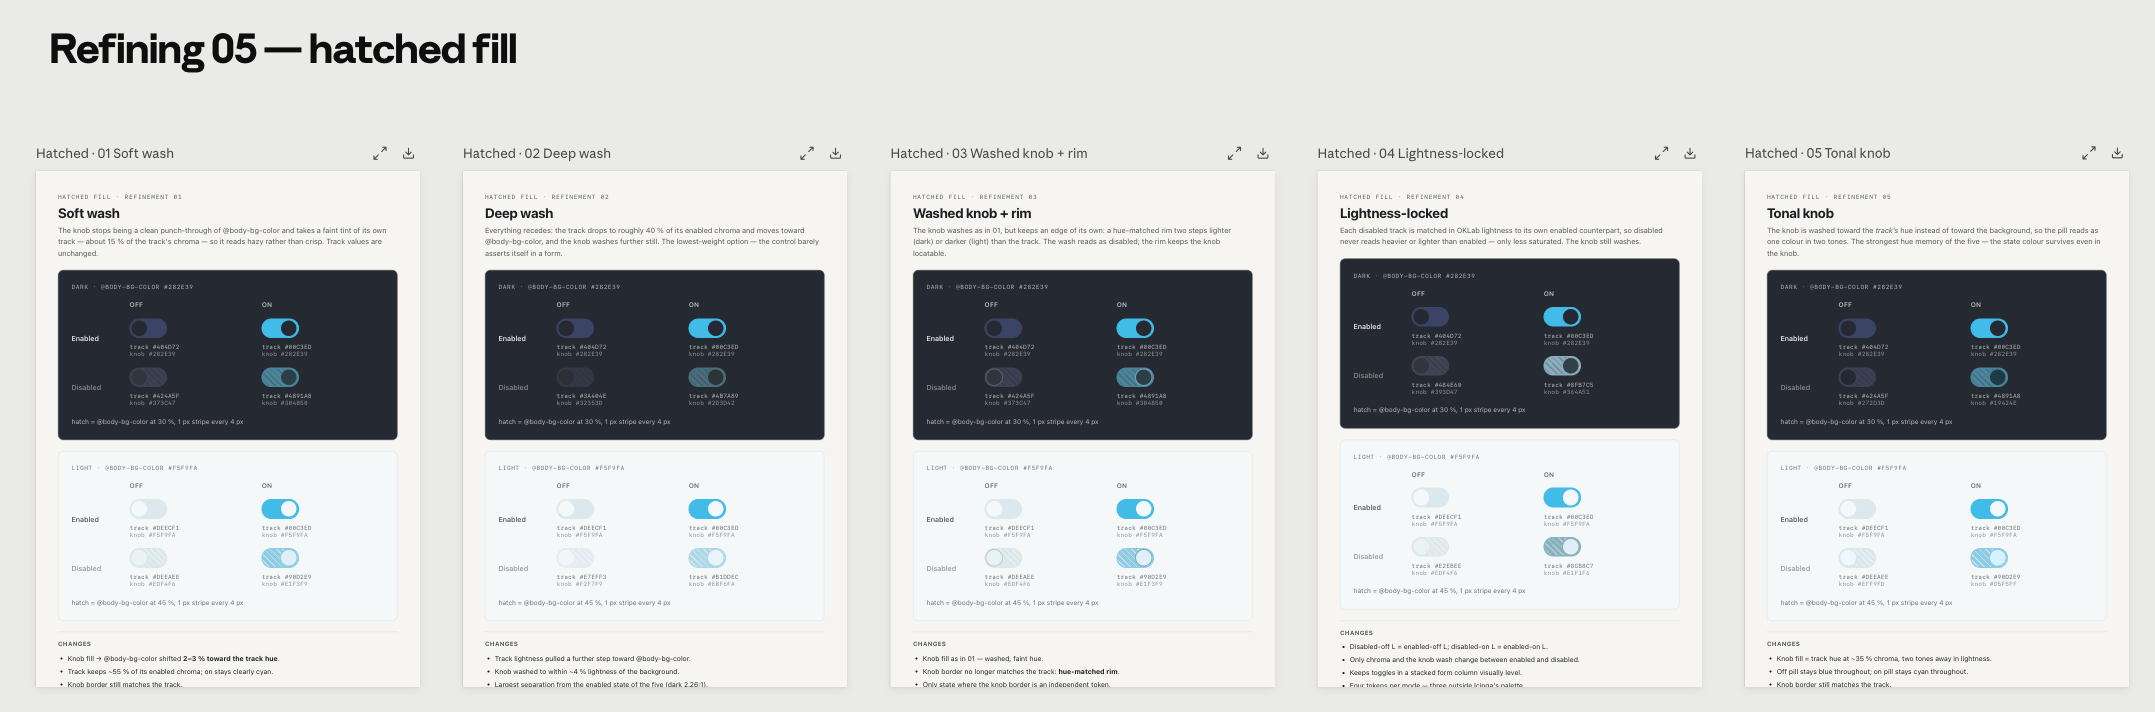Viewport: 2155px width, 712px height.
Task: Toggle Soft wash light Disabled OFF hatched switch
Action: coord(148,558)
